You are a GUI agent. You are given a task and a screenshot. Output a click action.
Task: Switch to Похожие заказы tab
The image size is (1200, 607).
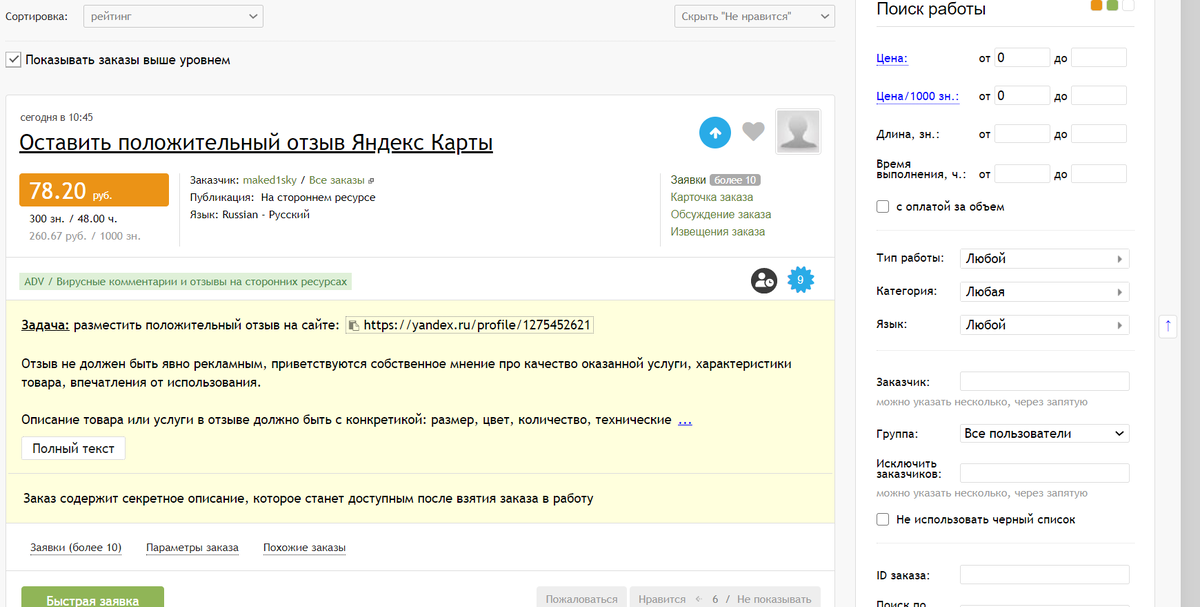304,548
